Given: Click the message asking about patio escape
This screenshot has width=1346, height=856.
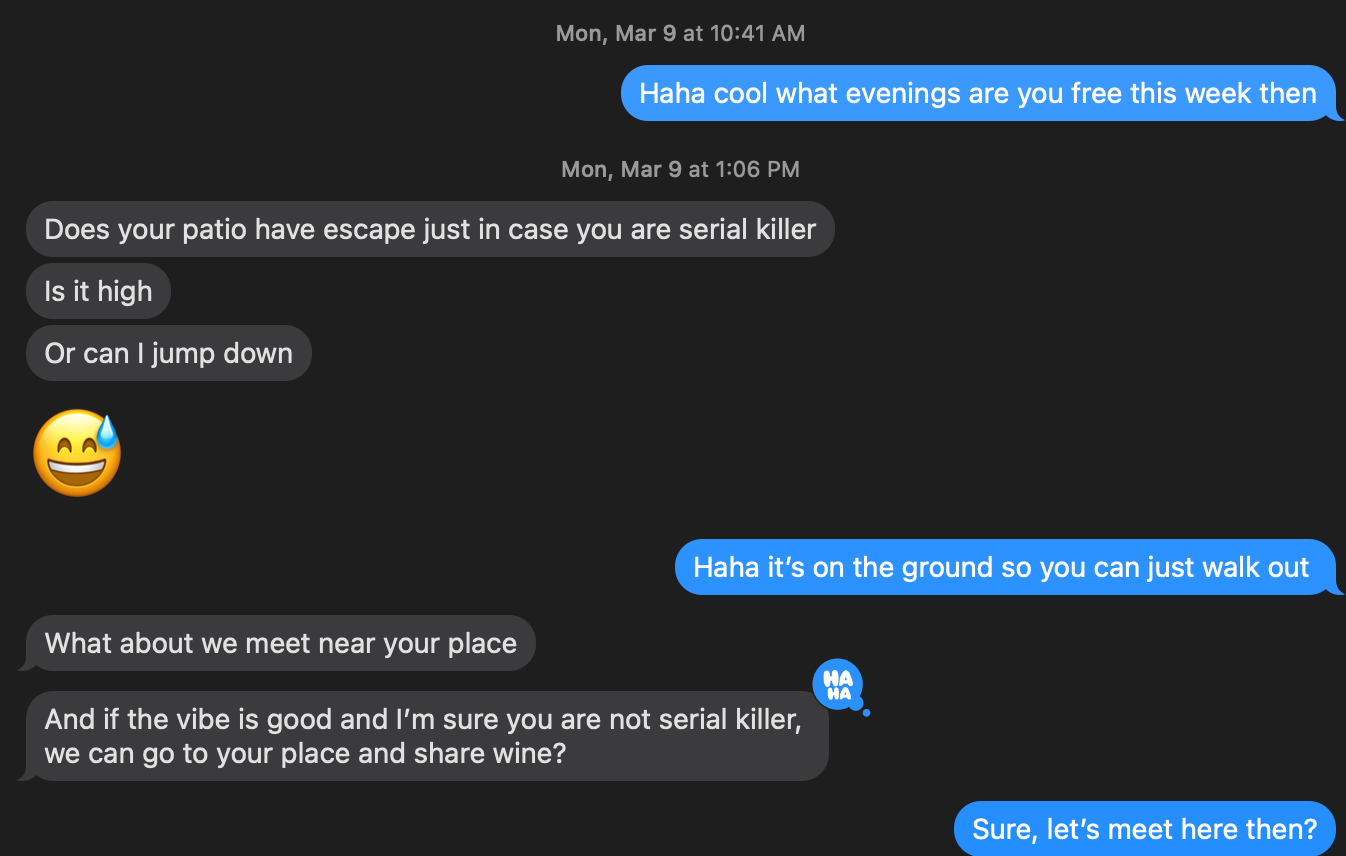Looking at the screenshot, I should [x=430, y=230].
